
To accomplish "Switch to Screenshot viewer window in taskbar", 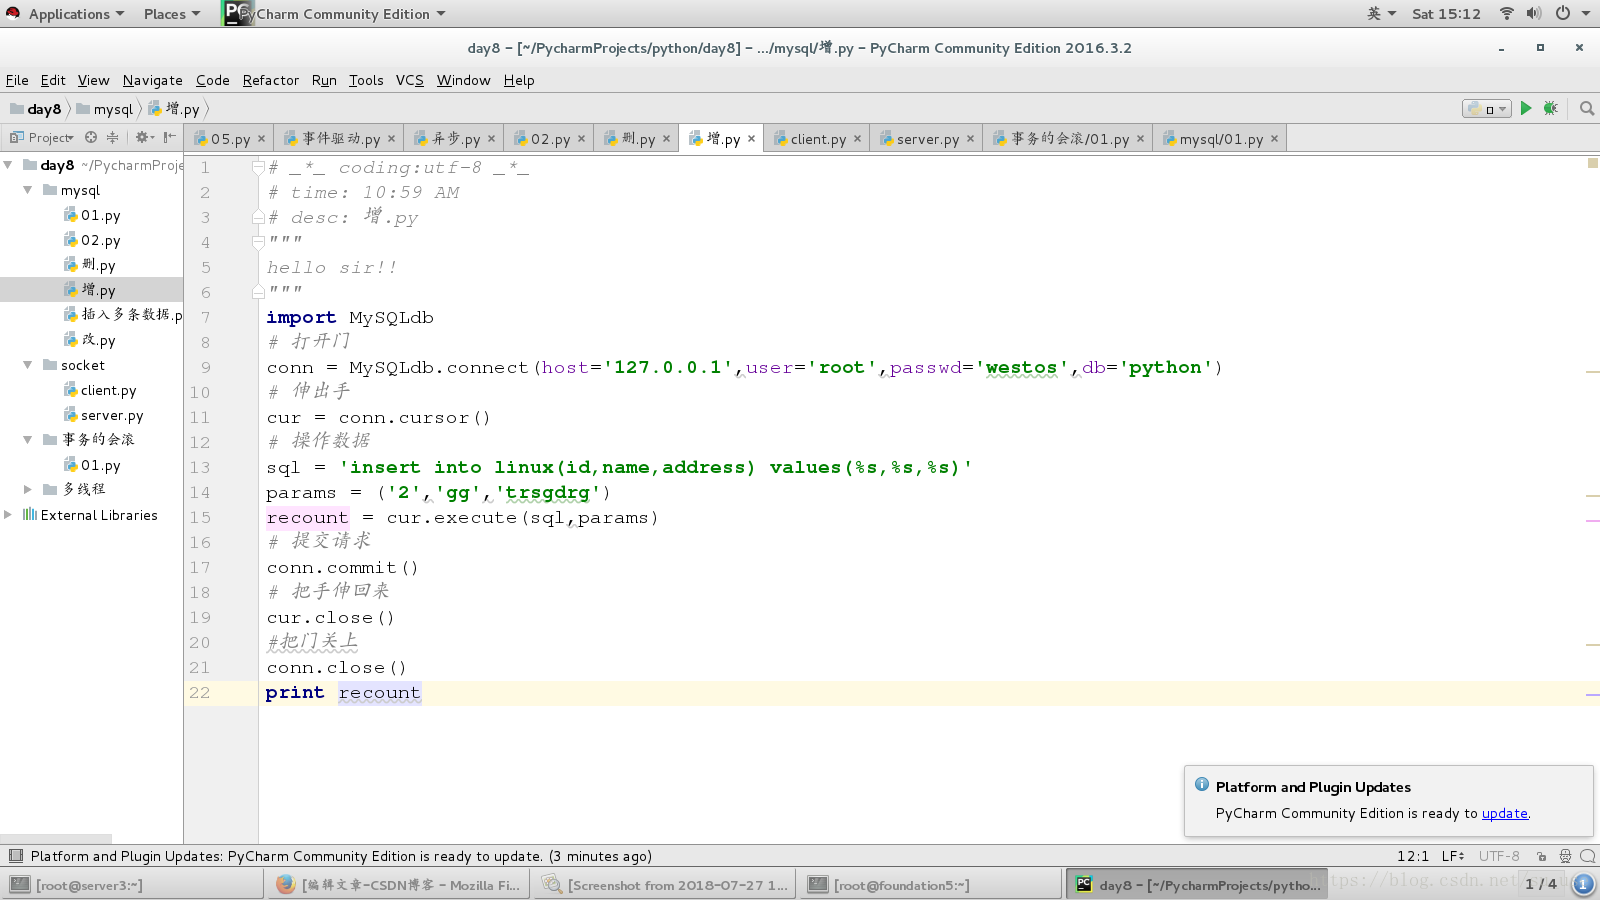I will pos(666,885).
